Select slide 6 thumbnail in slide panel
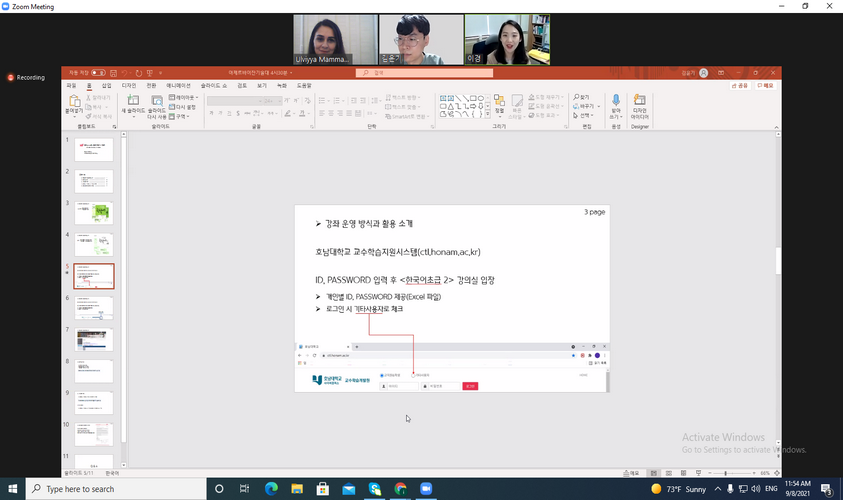This screenshot has height=500, width=843. coord(101,307)
